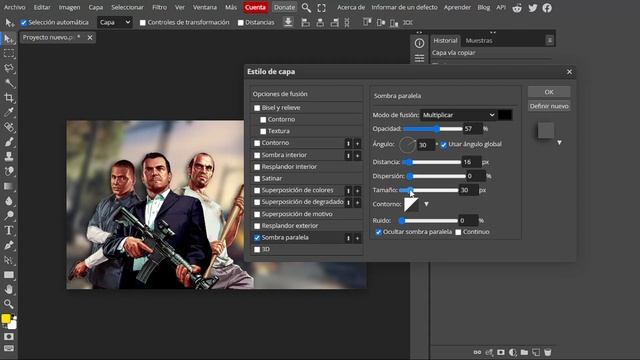Select the Spot Healing Brush tool
The height and width of the screenshot is (360, 640).
click(9, 127)
